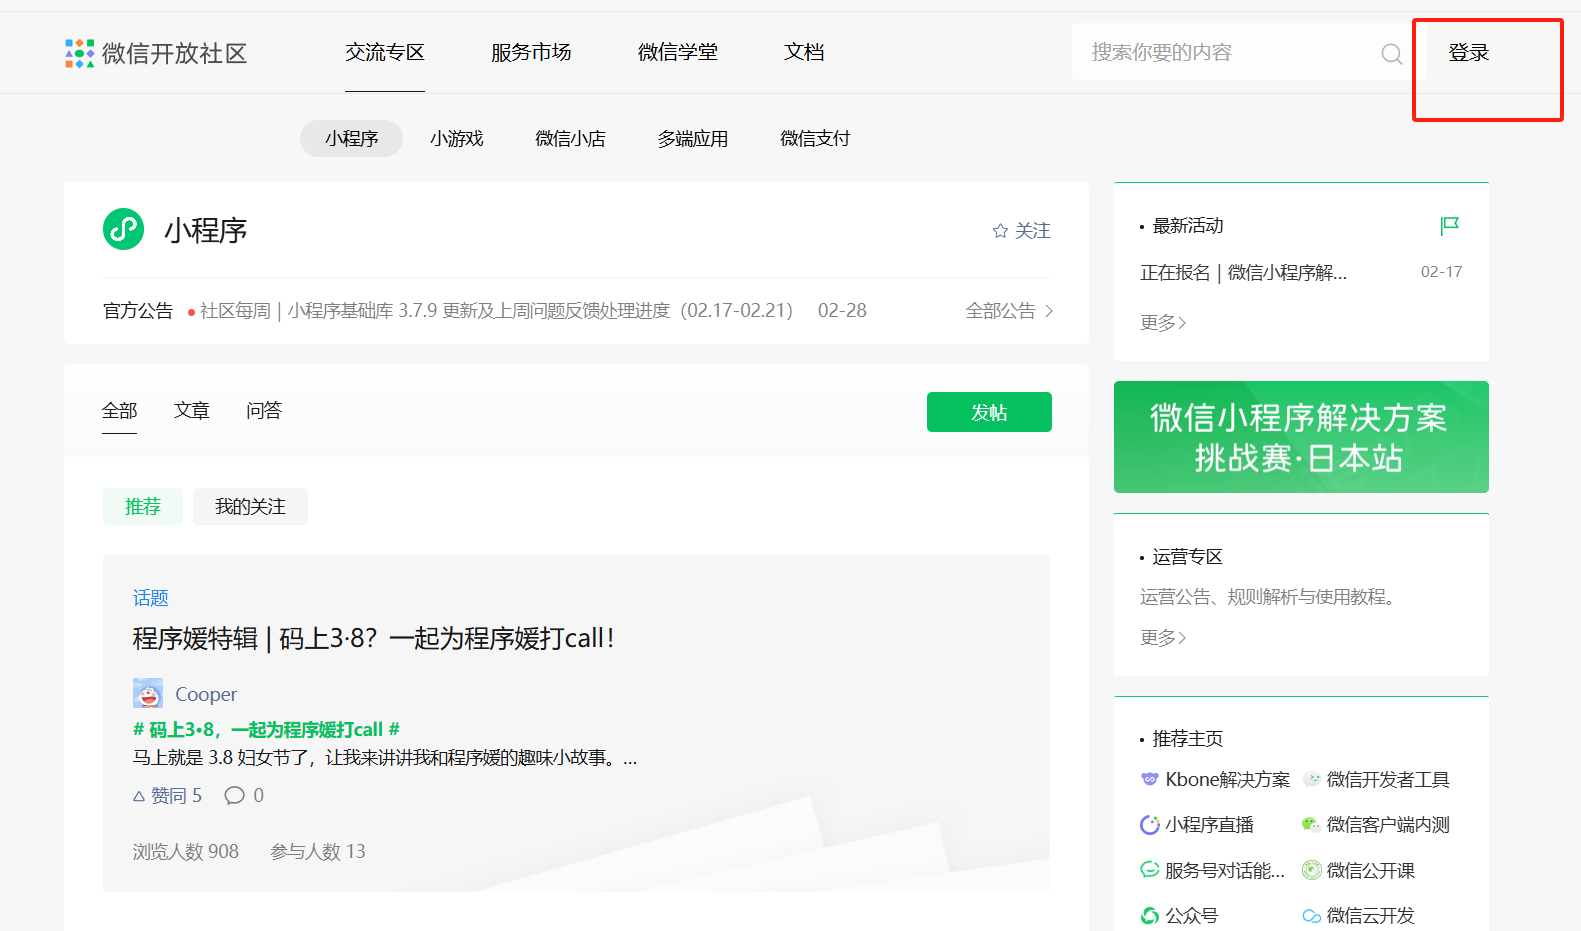Click the 公众号 icon
The image size is (1581, 931).
click(x=1150, y=915)
